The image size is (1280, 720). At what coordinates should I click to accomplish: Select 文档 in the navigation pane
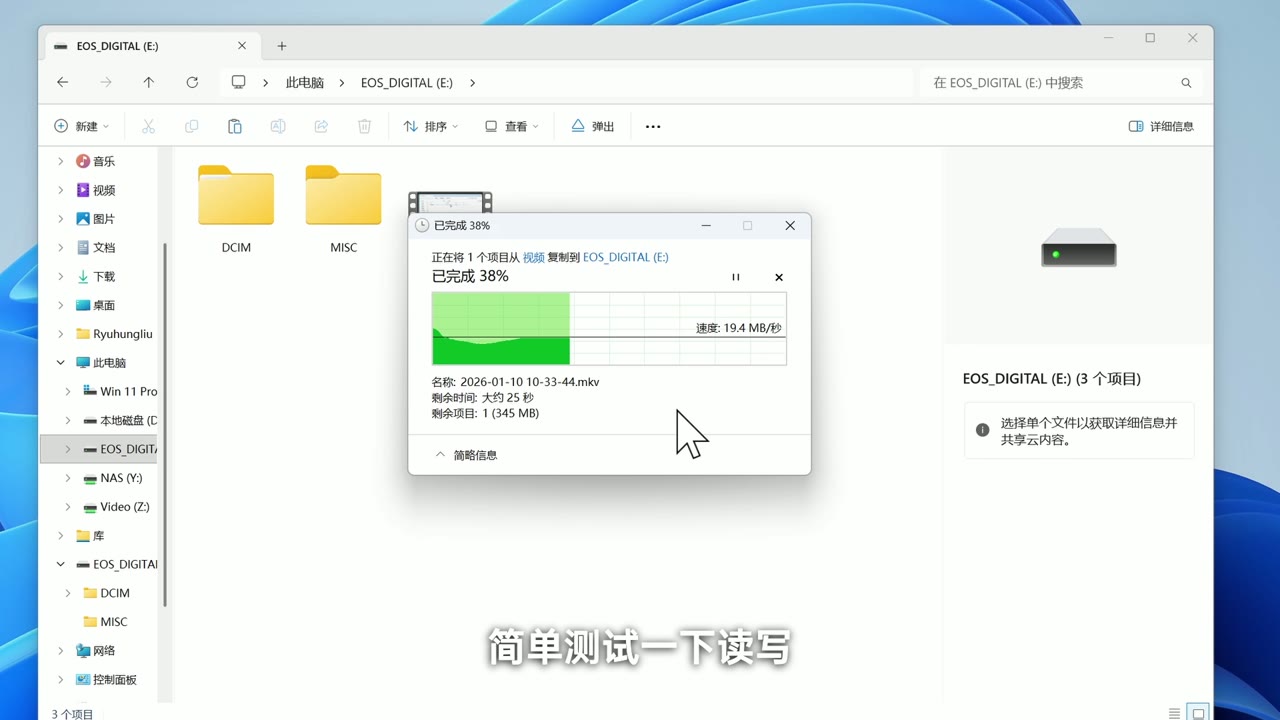[104, 248]
